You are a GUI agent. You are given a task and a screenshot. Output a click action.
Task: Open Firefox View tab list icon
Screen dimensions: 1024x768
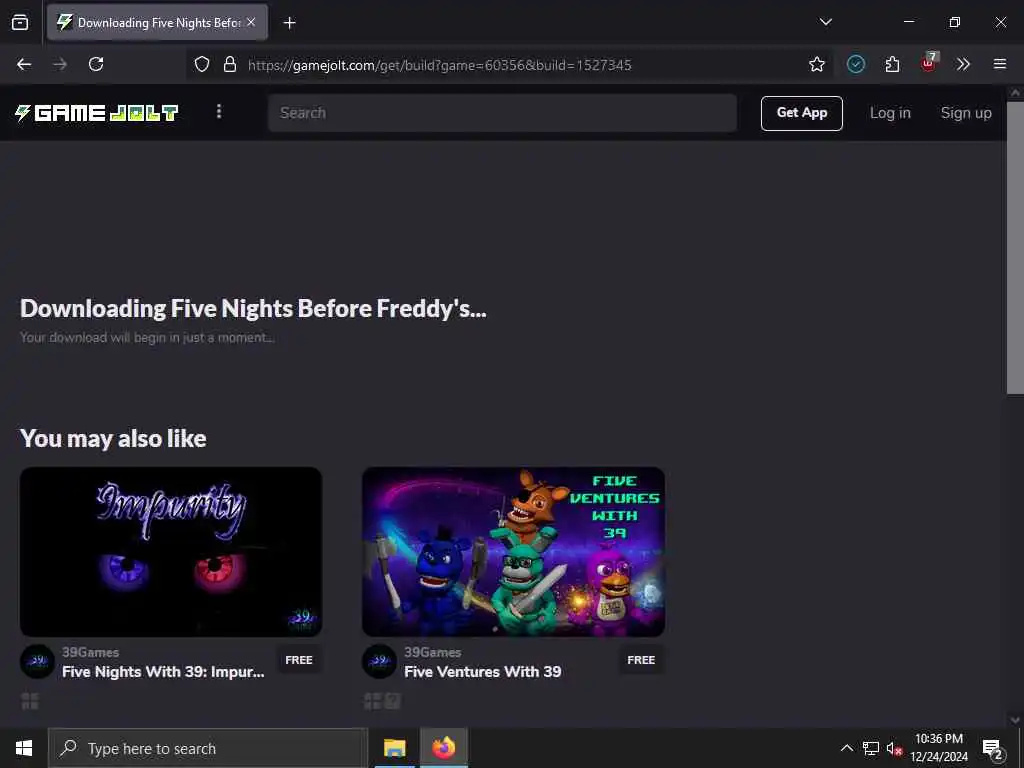coord(20,22)
